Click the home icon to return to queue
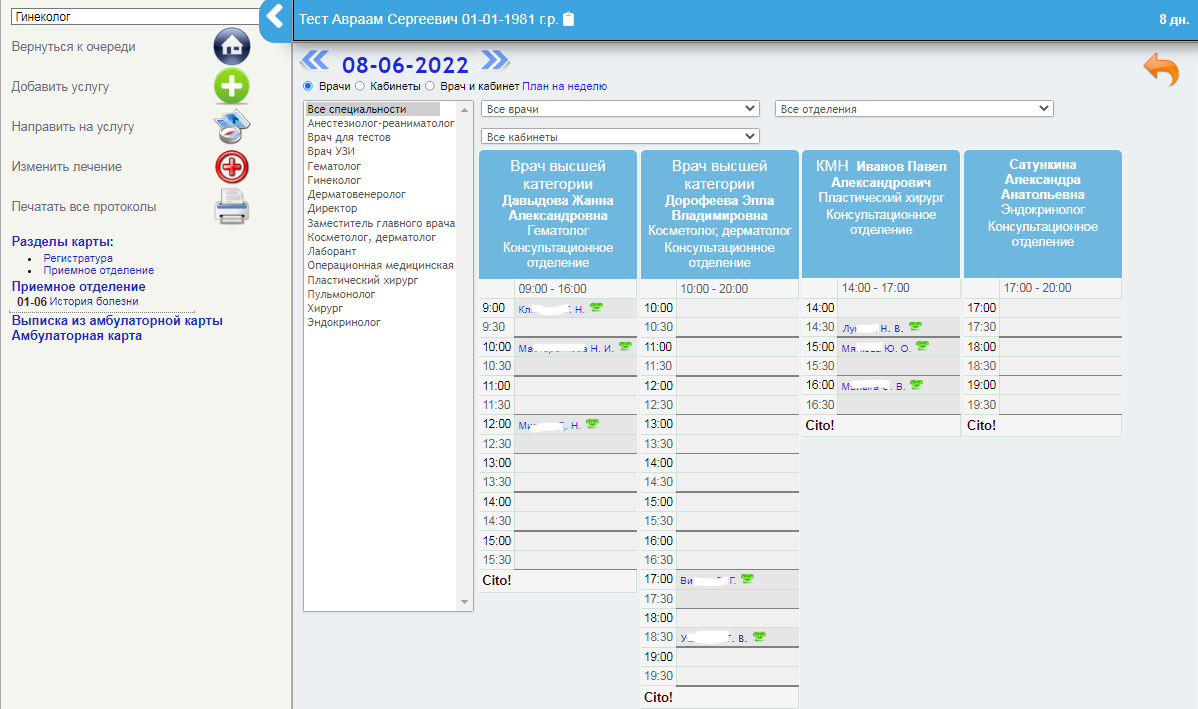Image resolution: width=1198 pixels, height=709 pixels. [231, 46]
